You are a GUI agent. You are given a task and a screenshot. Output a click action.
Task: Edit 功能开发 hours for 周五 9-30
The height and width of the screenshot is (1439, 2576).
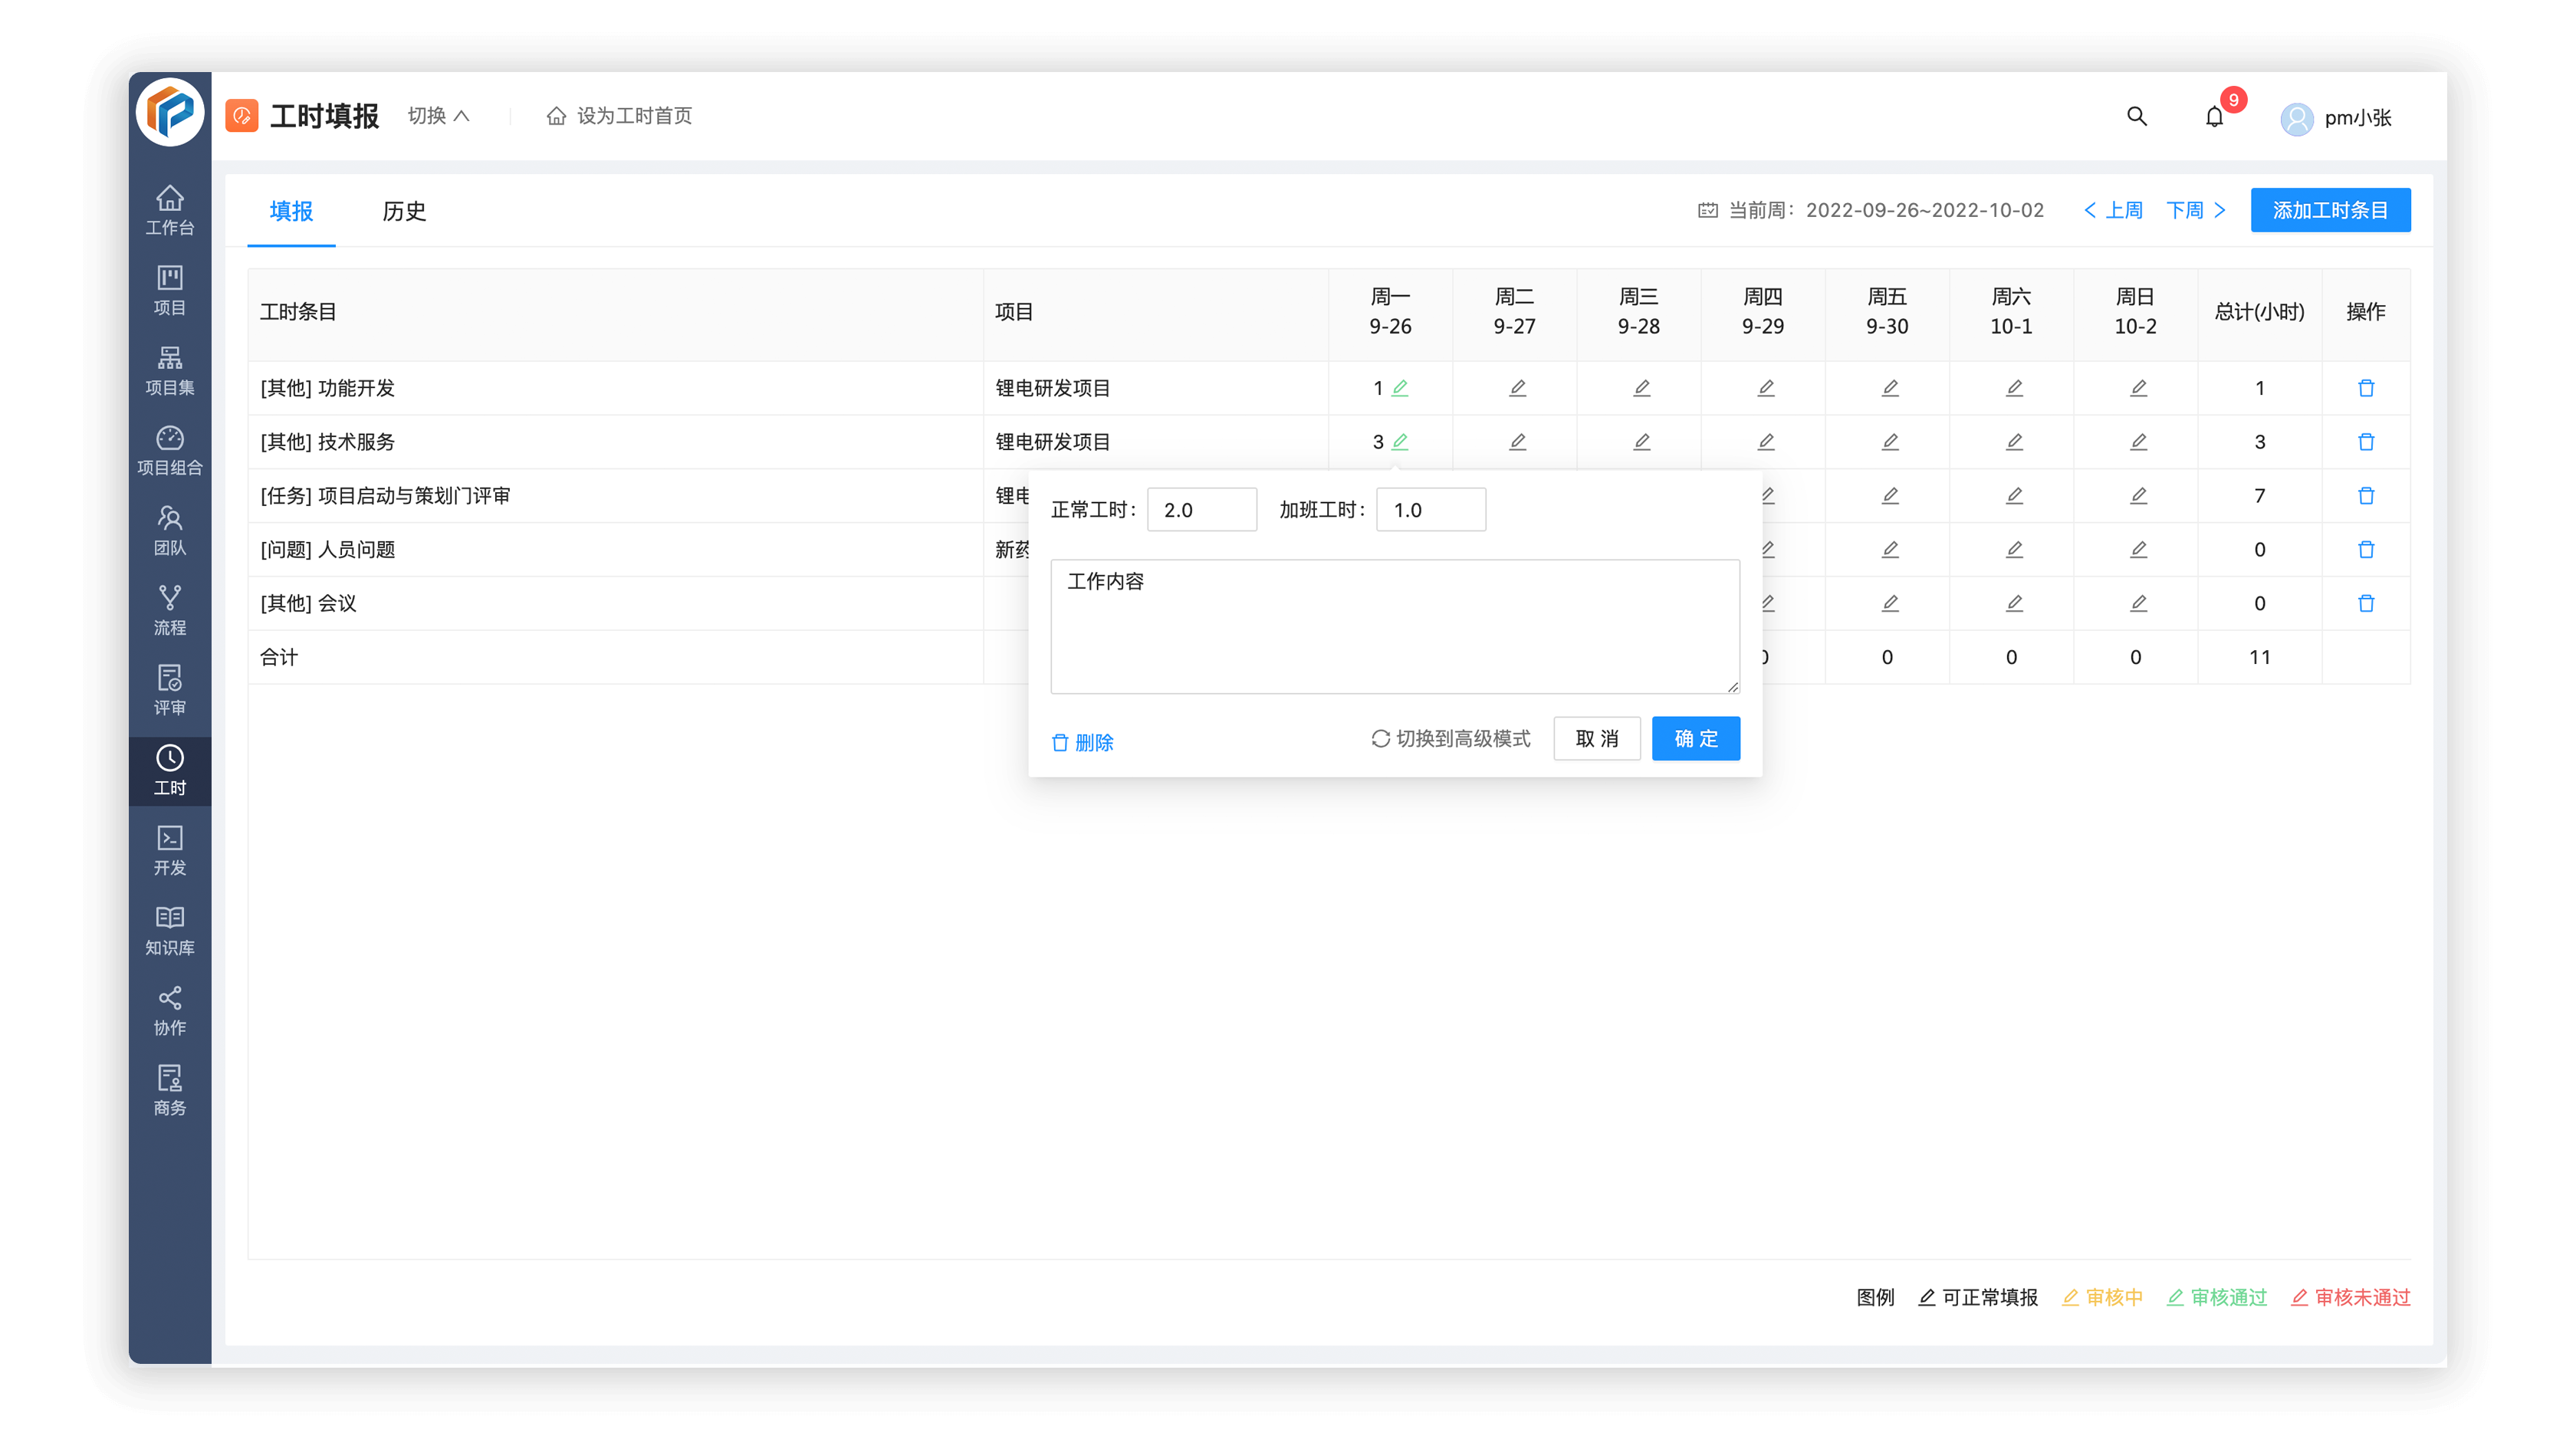[x=1889, y=388]
